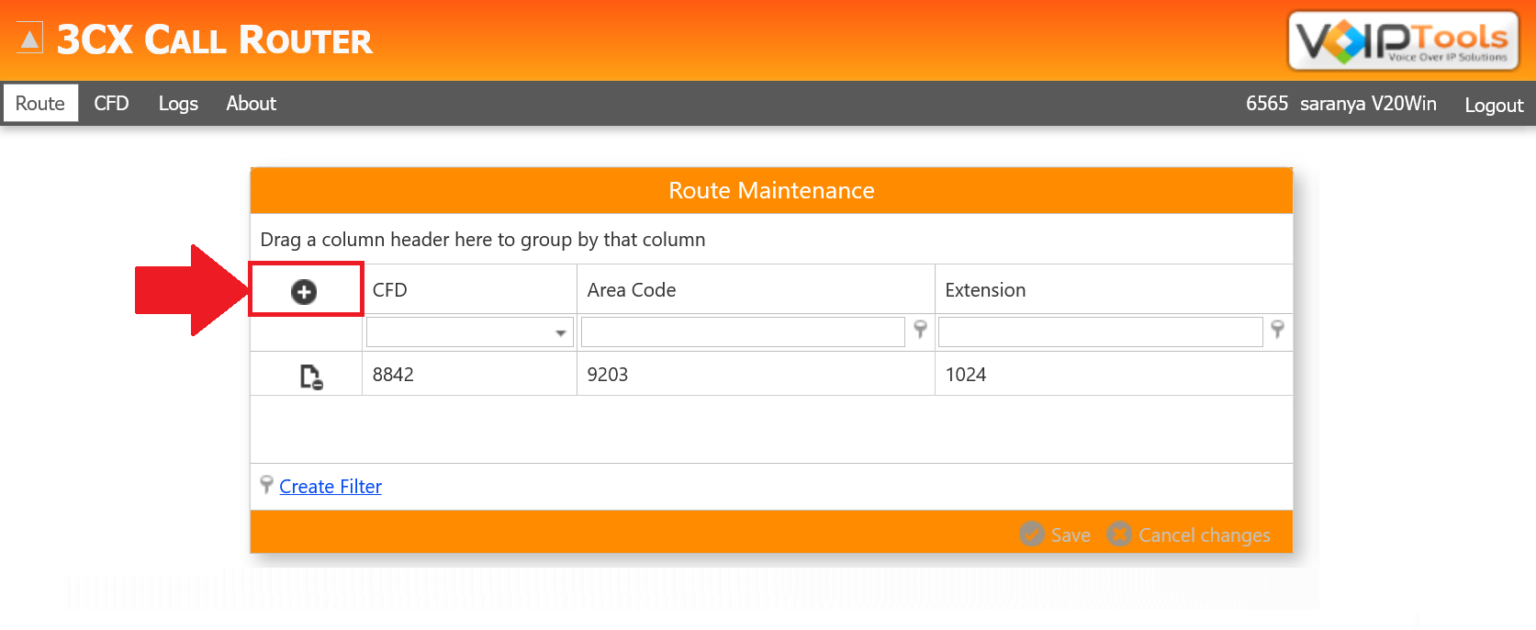
Task: Select the Route tab
Action: [x=39, y=103]
